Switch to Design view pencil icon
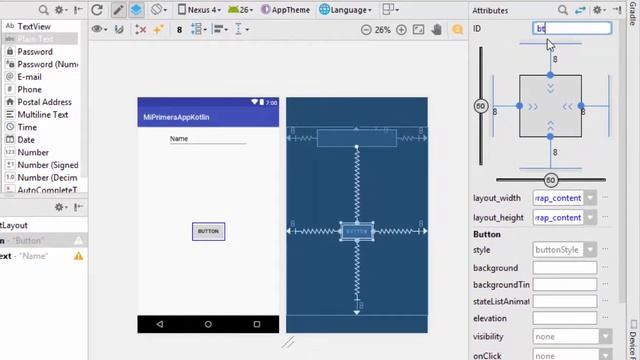Viewport: 640px width, 360px height. click(118, 10)
